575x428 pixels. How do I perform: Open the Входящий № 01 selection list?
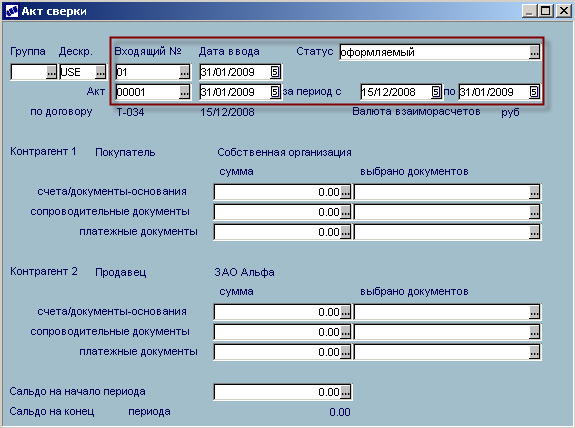point(184,72)
